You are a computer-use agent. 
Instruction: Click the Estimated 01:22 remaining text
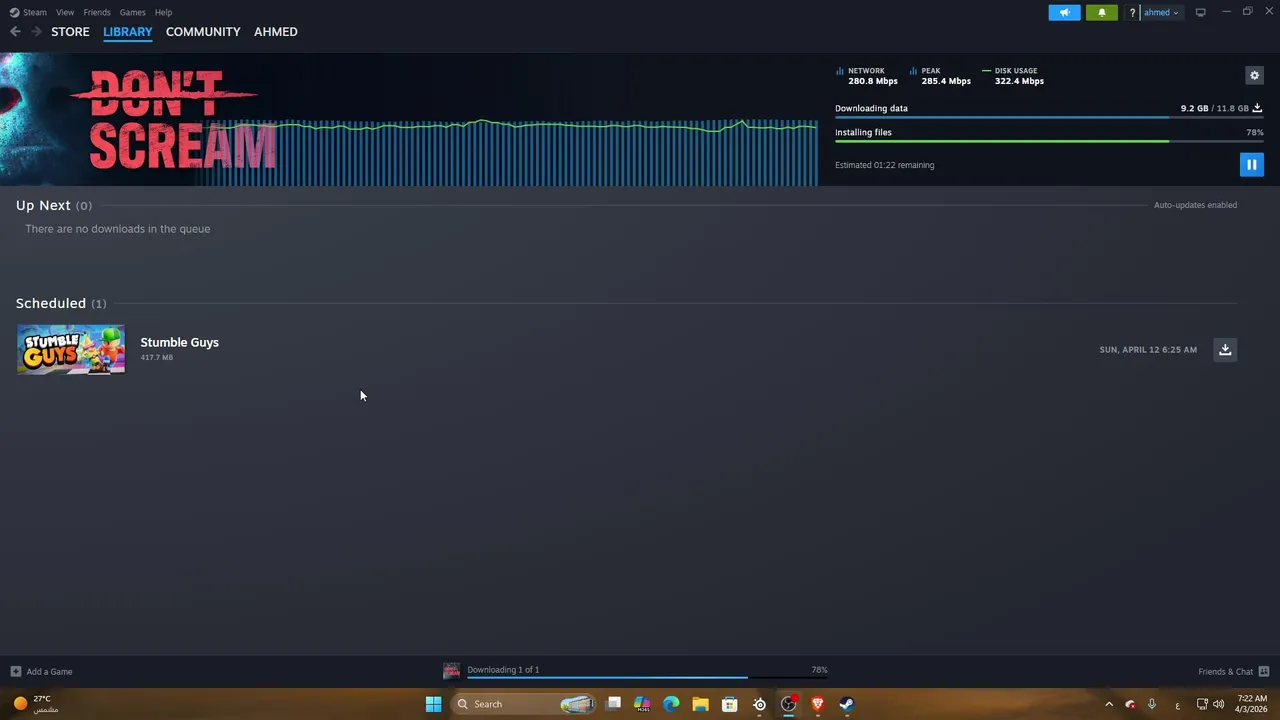pyautogui.click(x=885, y=165)
